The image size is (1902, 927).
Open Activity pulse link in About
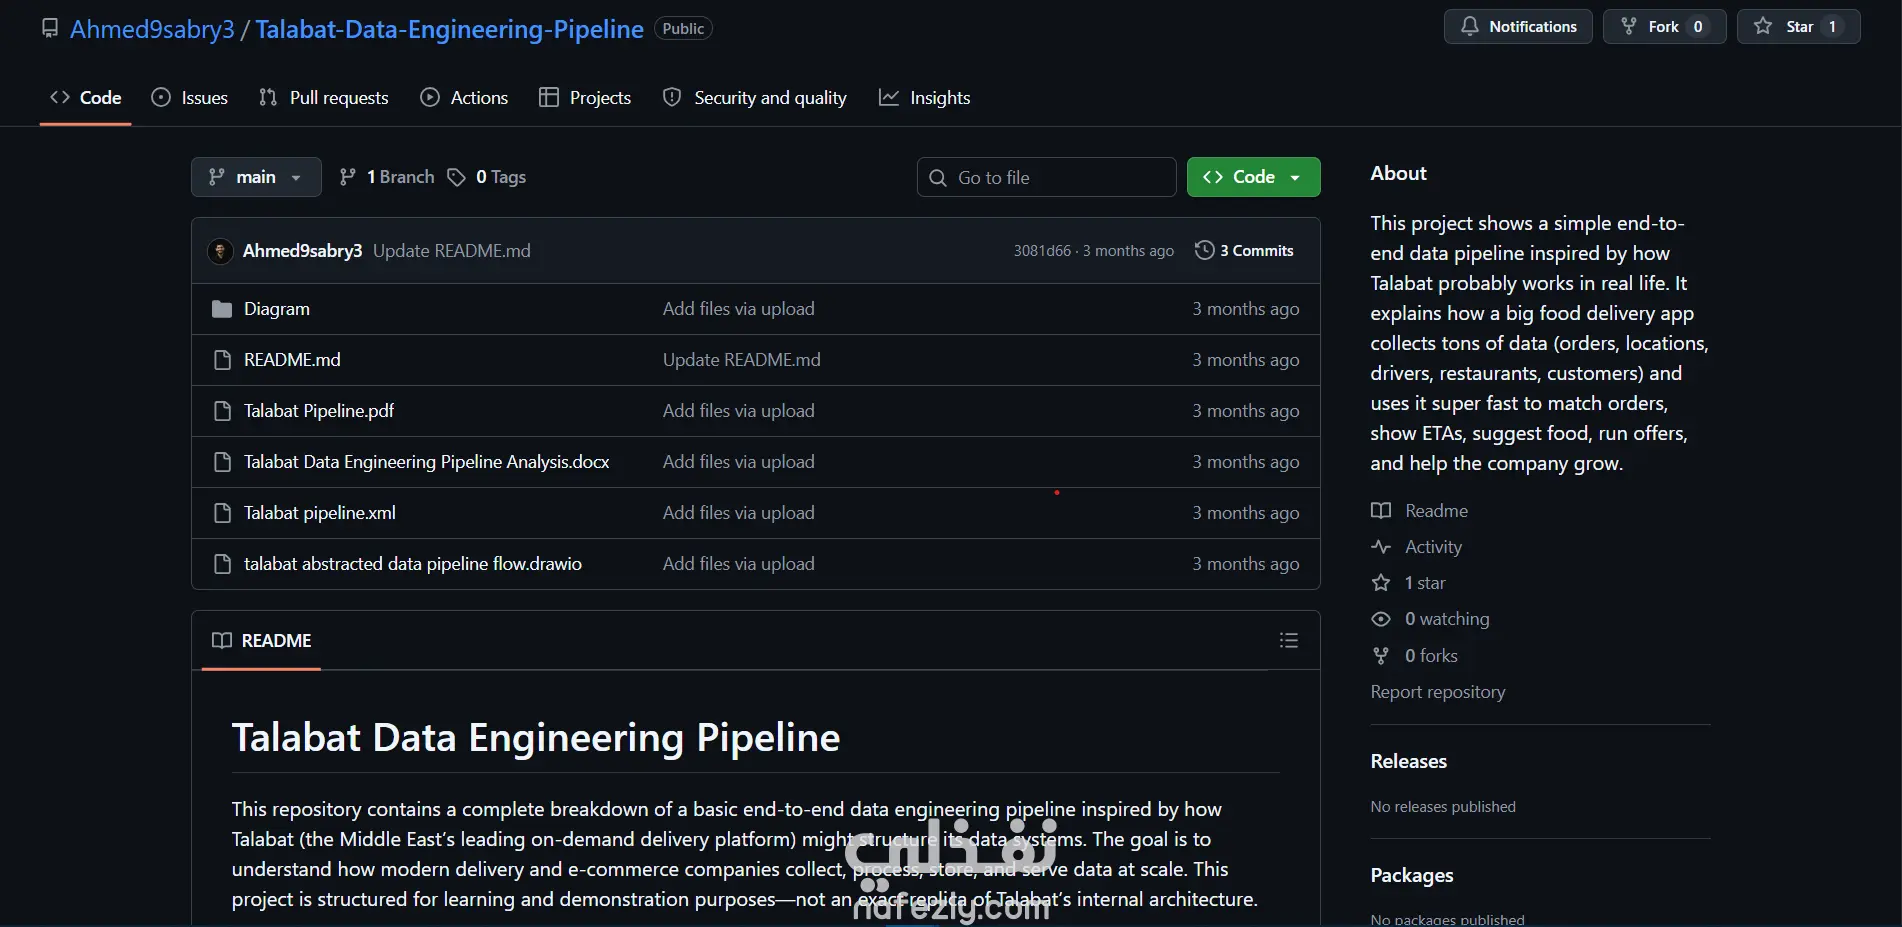click(1432, 547)
